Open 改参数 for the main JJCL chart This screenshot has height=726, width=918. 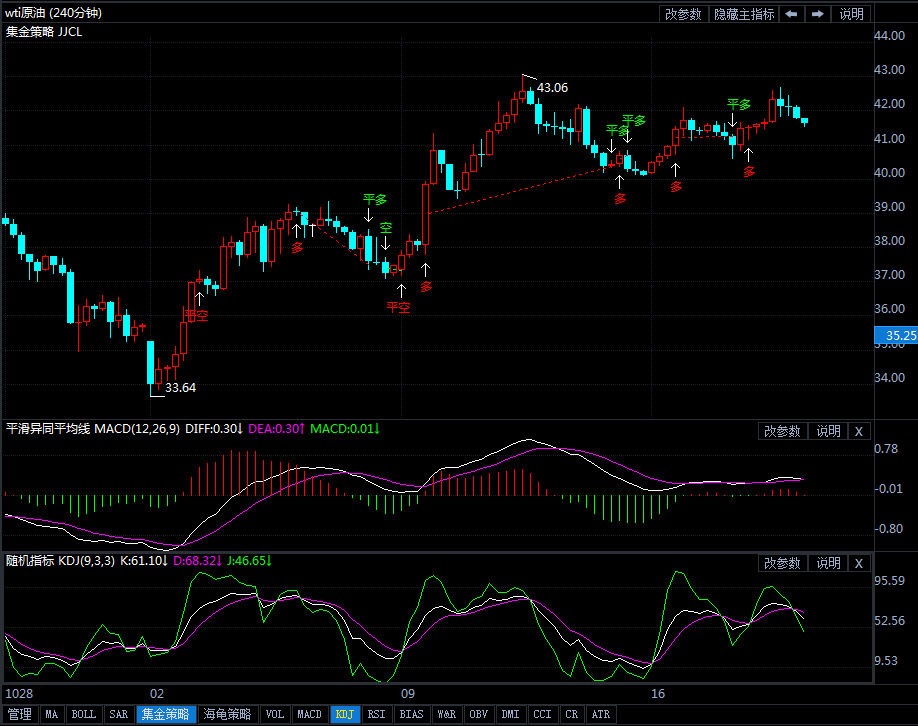point(684,14)
